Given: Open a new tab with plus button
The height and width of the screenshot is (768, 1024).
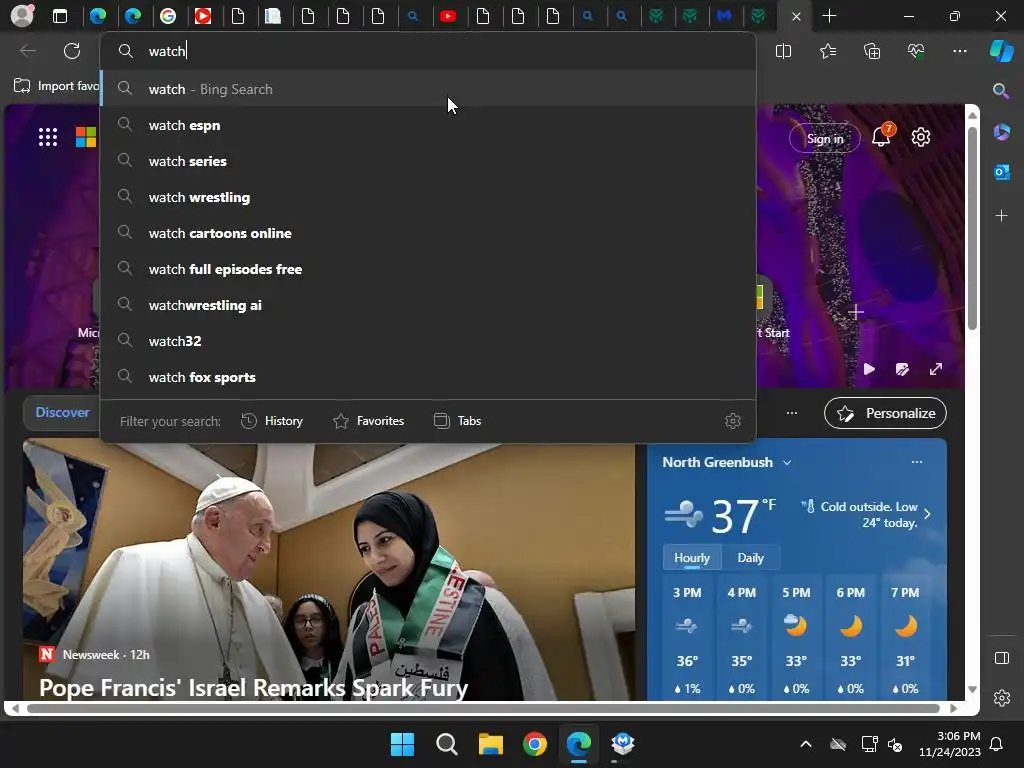Looking at the screenshot, I should coord(829,16).
